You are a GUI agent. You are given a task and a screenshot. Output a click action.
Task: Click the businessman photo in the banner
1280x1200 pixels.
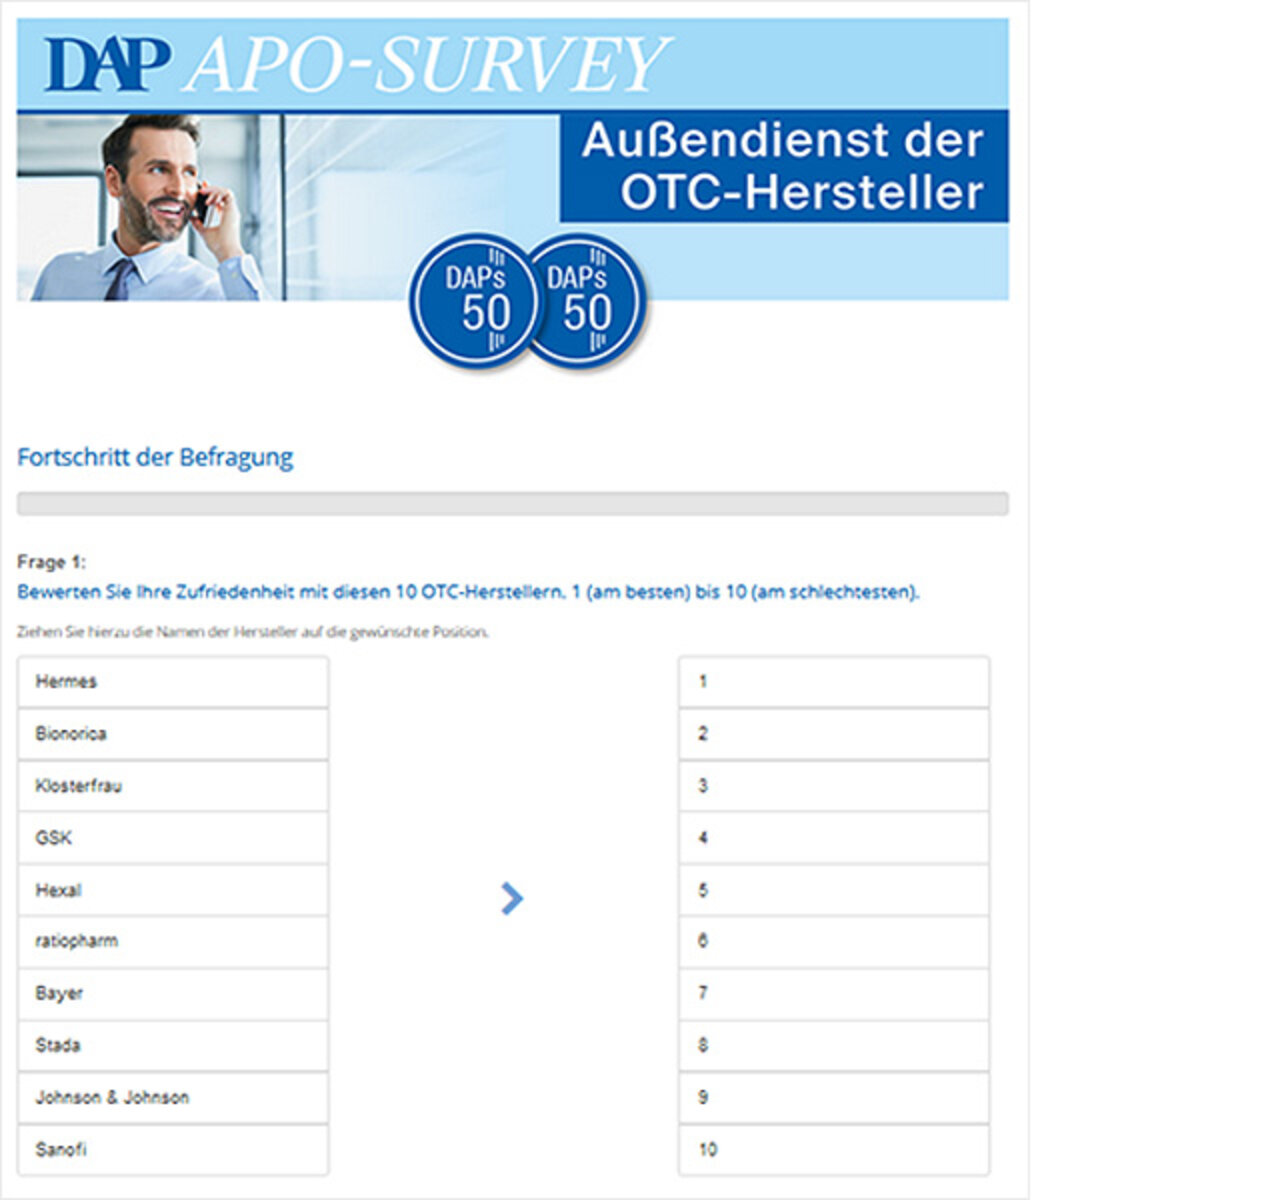click(x=150, y=207)
